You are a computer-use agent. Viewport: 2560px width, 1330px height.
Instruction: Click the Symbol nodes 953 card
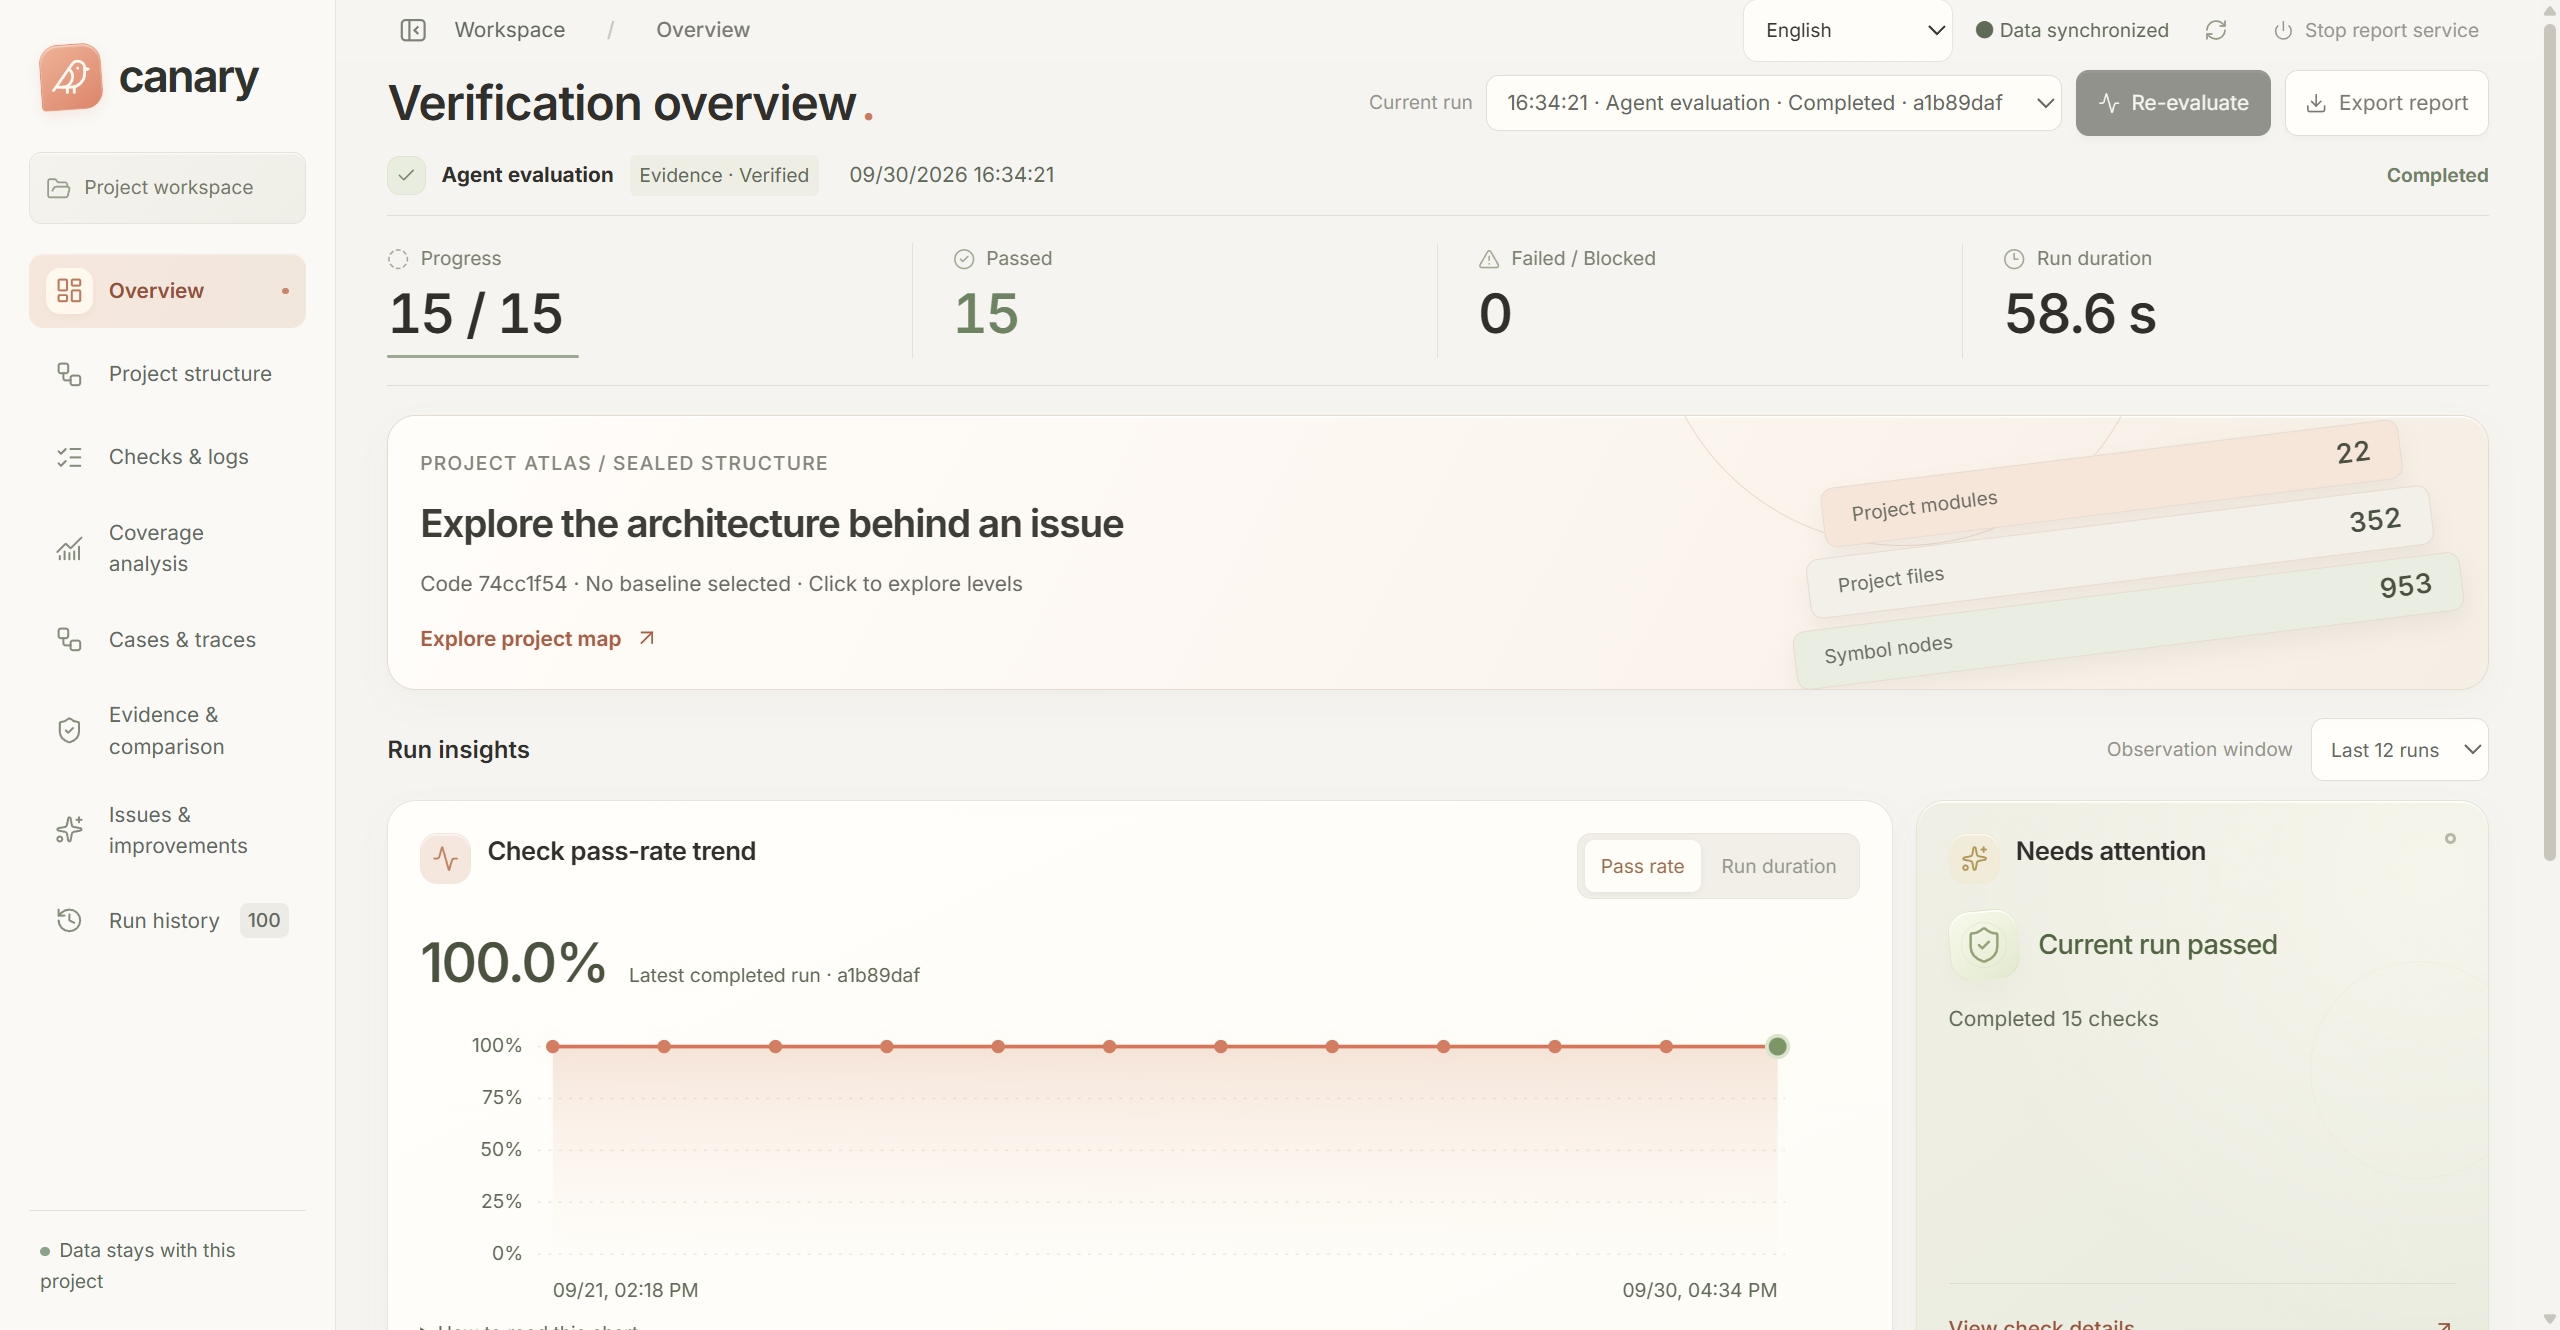(2127, 620)
